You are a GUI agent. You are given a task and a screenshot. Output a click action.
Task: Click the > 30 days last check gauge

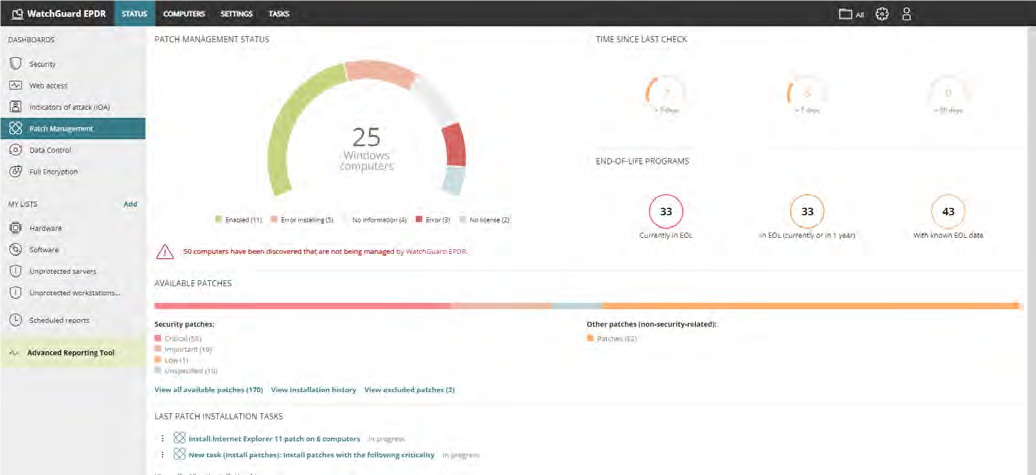[x=948, y=94]
